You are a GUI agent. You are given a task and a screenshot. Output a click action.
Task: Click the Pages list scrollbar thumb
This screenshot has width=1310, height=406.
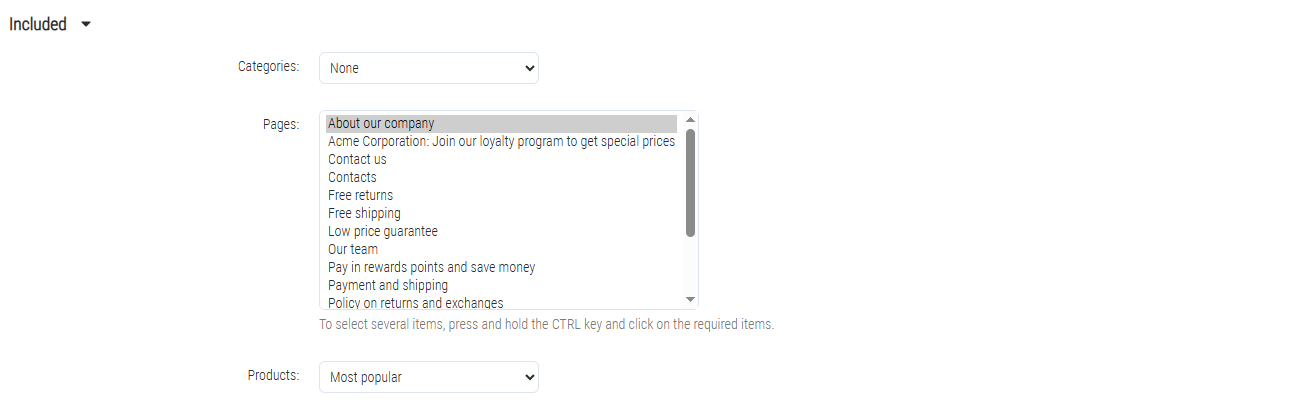click(x=690, y=183)
